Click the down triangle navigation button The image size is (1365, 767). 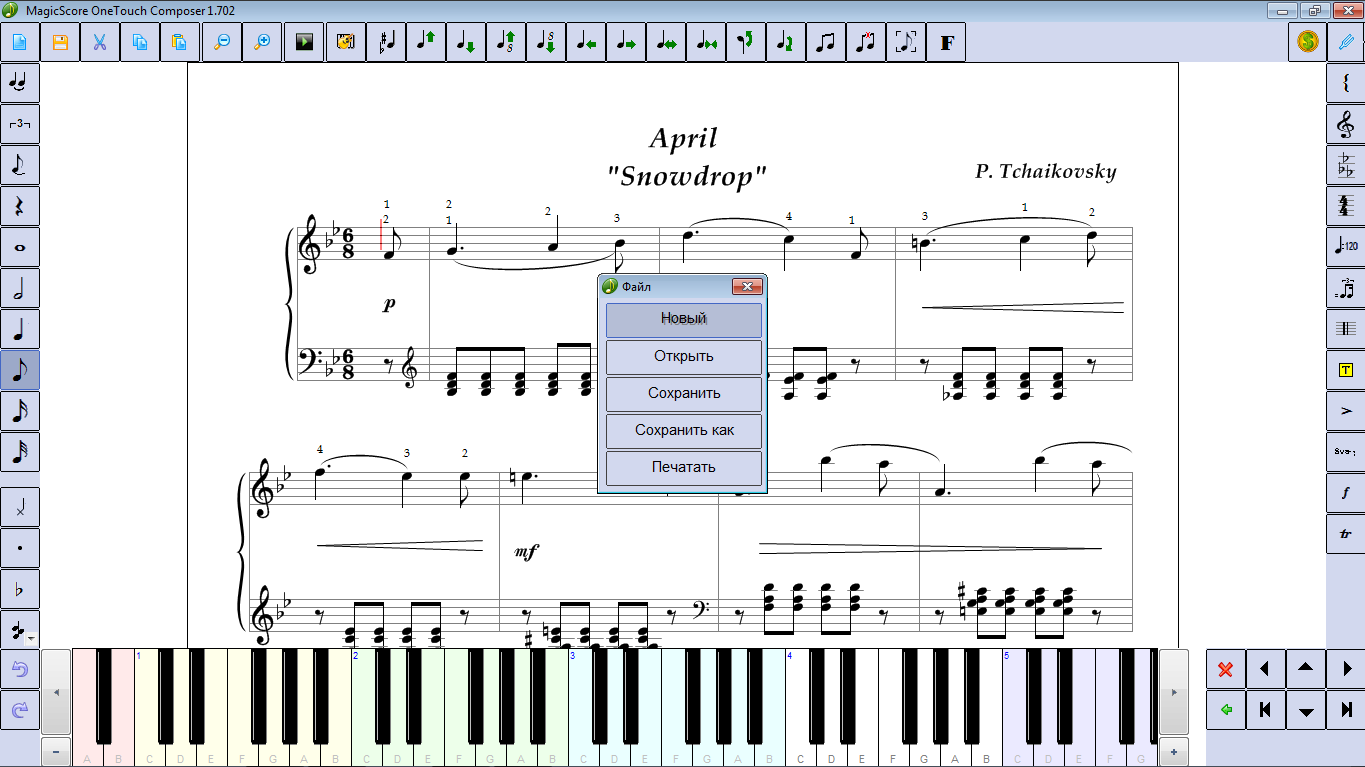[1306, 709]
